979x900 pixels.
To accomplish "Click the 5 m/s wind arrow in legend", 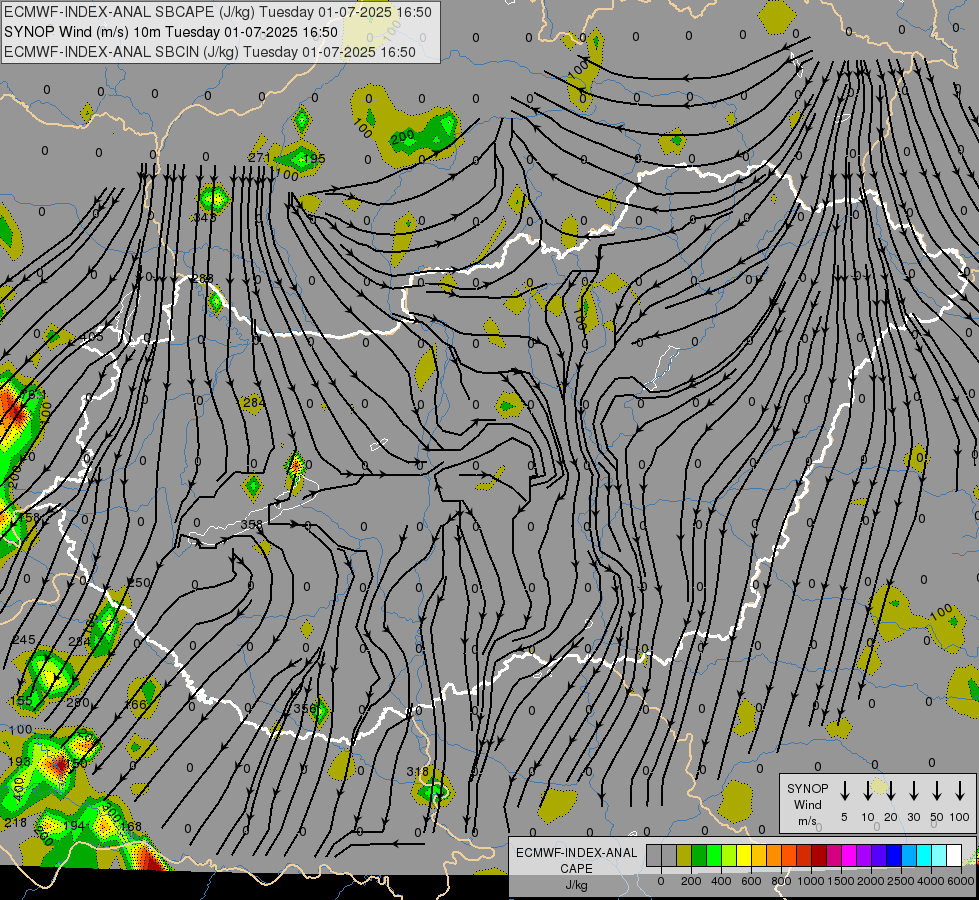I will [x=845, y=791].
